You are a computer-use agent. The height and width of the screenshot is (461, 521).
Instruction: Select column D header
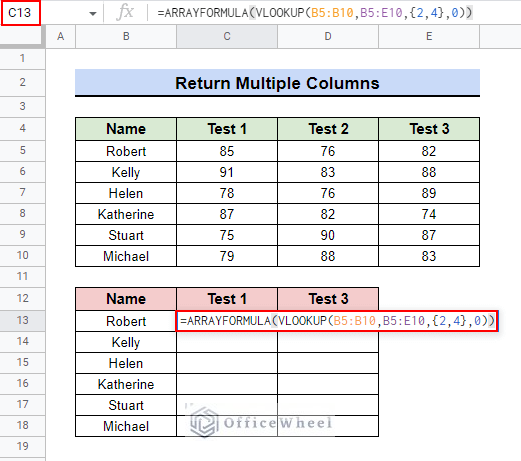pyautogui.click(x=328, y=36)
